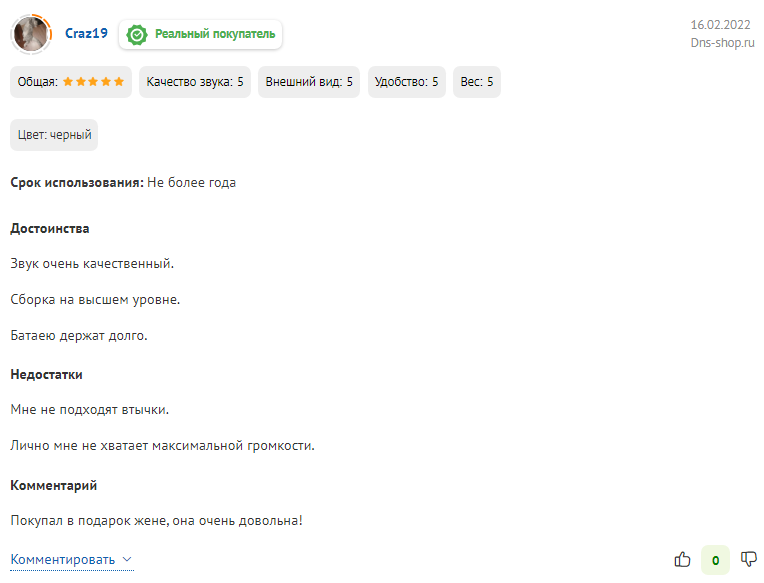The width and height of the screenshot is (764, 583).
Task: Open the Craz19 username profile link
Action: click(x=86, y=33)
